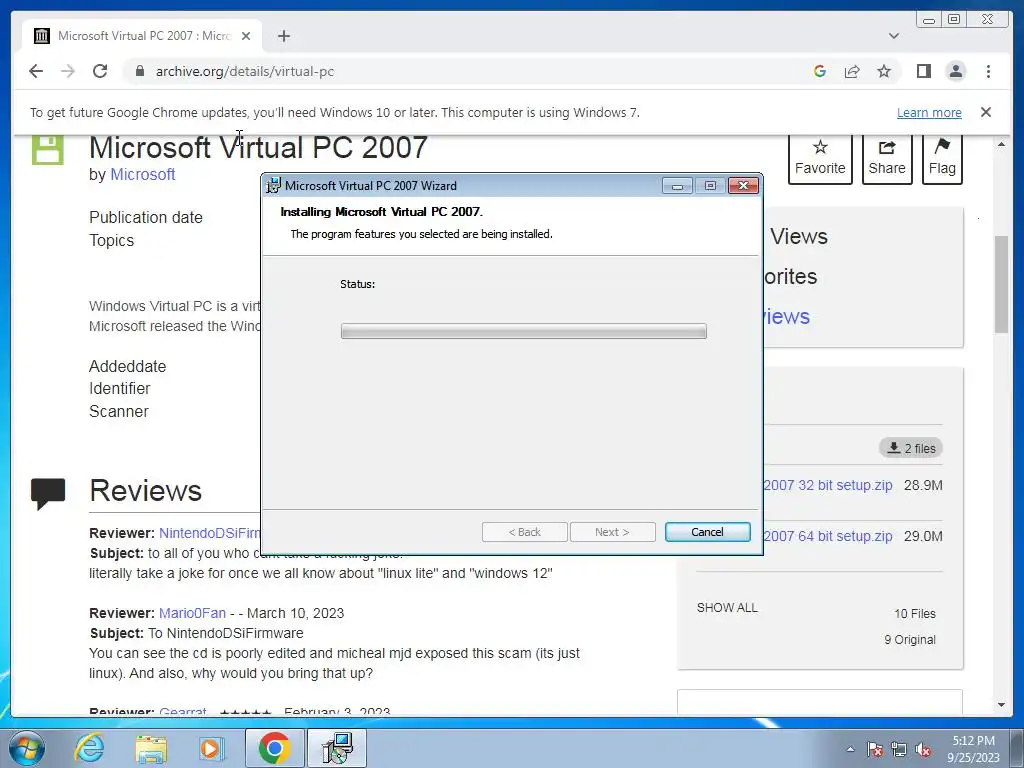
Task: Open the Action Center flag icon
Action: point(875,749)
